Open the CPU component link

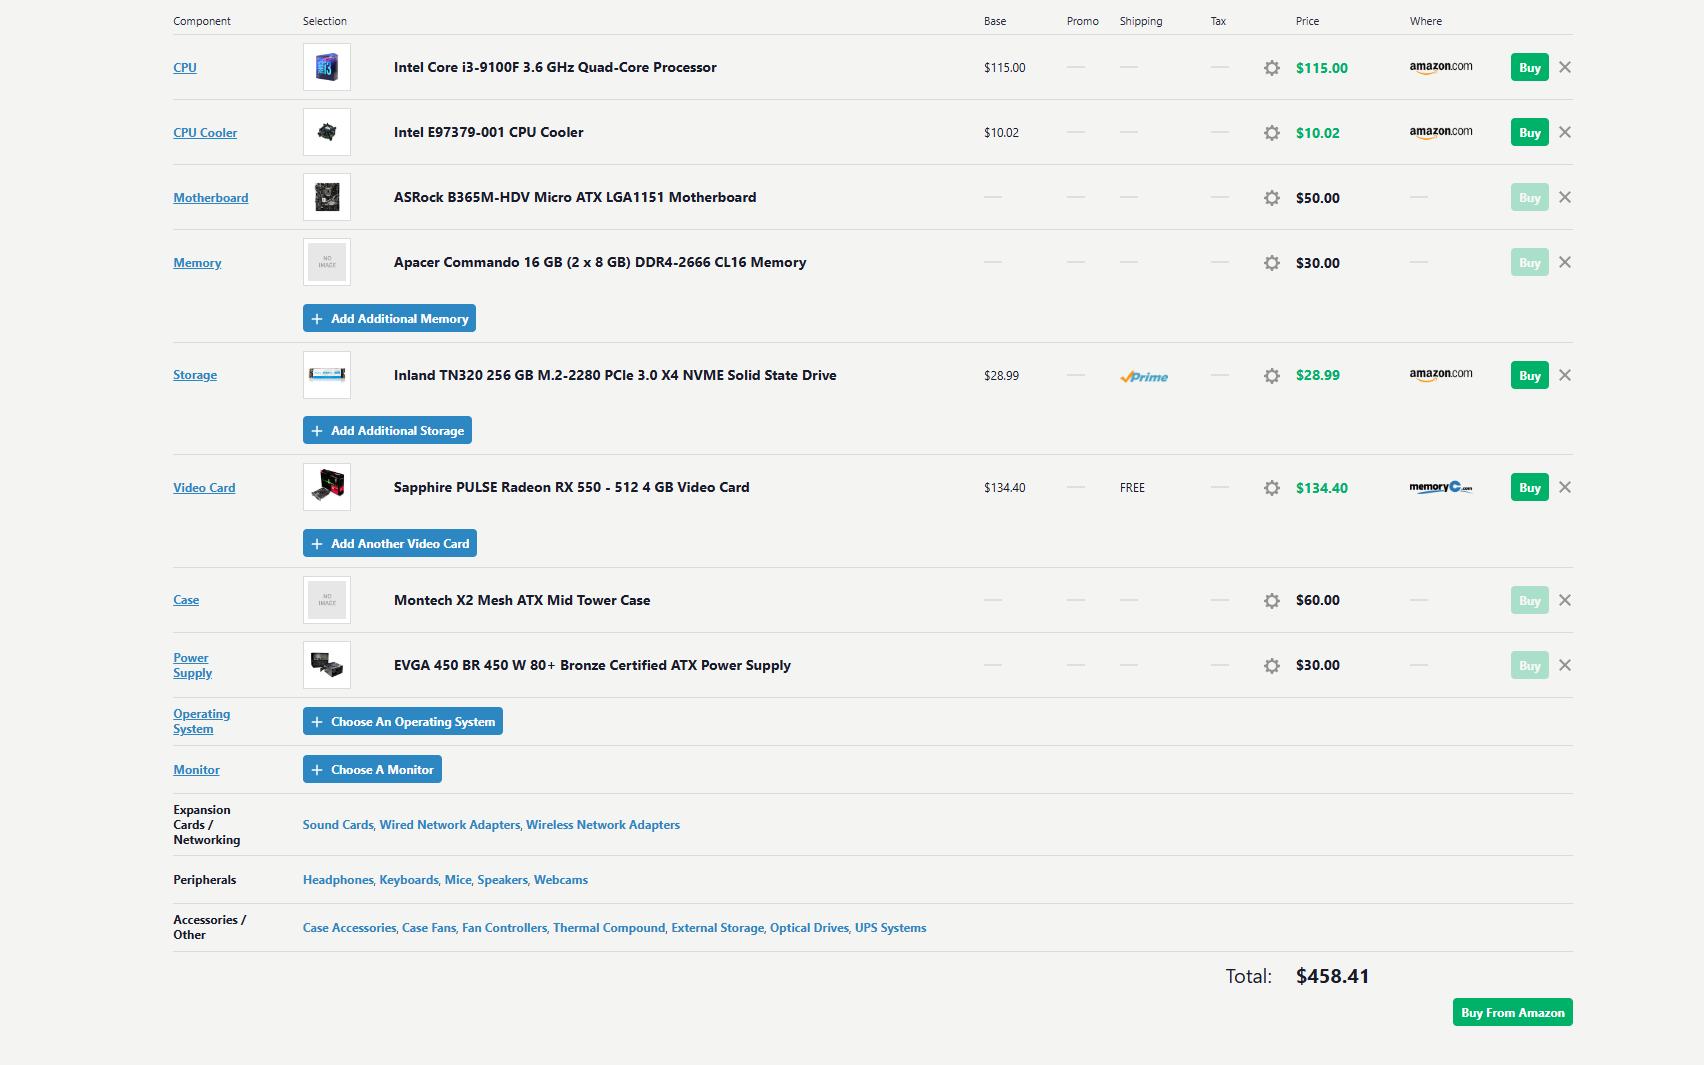(185, 67)
